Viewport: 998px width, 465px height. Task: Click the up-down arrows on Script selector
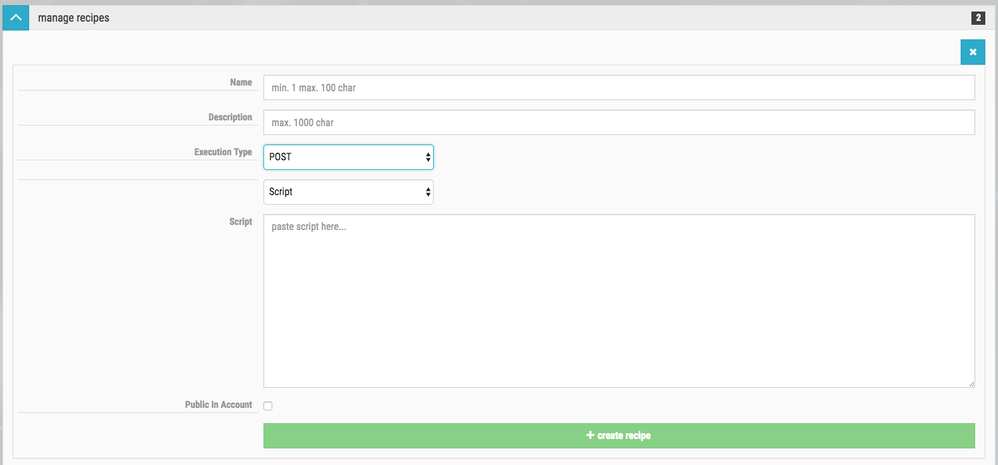[428, 191]
